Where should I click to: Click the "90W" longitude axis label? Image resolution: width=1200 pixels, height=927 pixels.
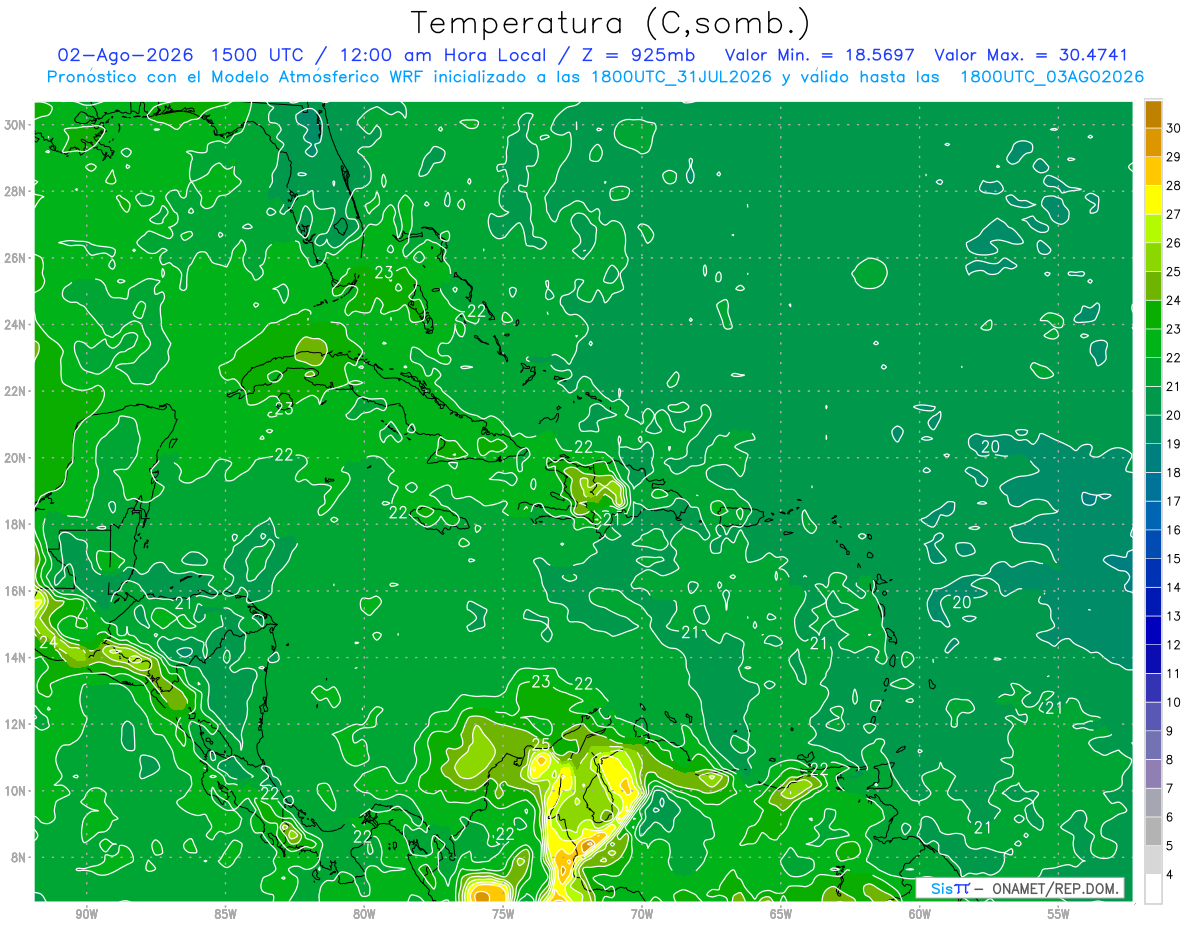tap(87, 914)
